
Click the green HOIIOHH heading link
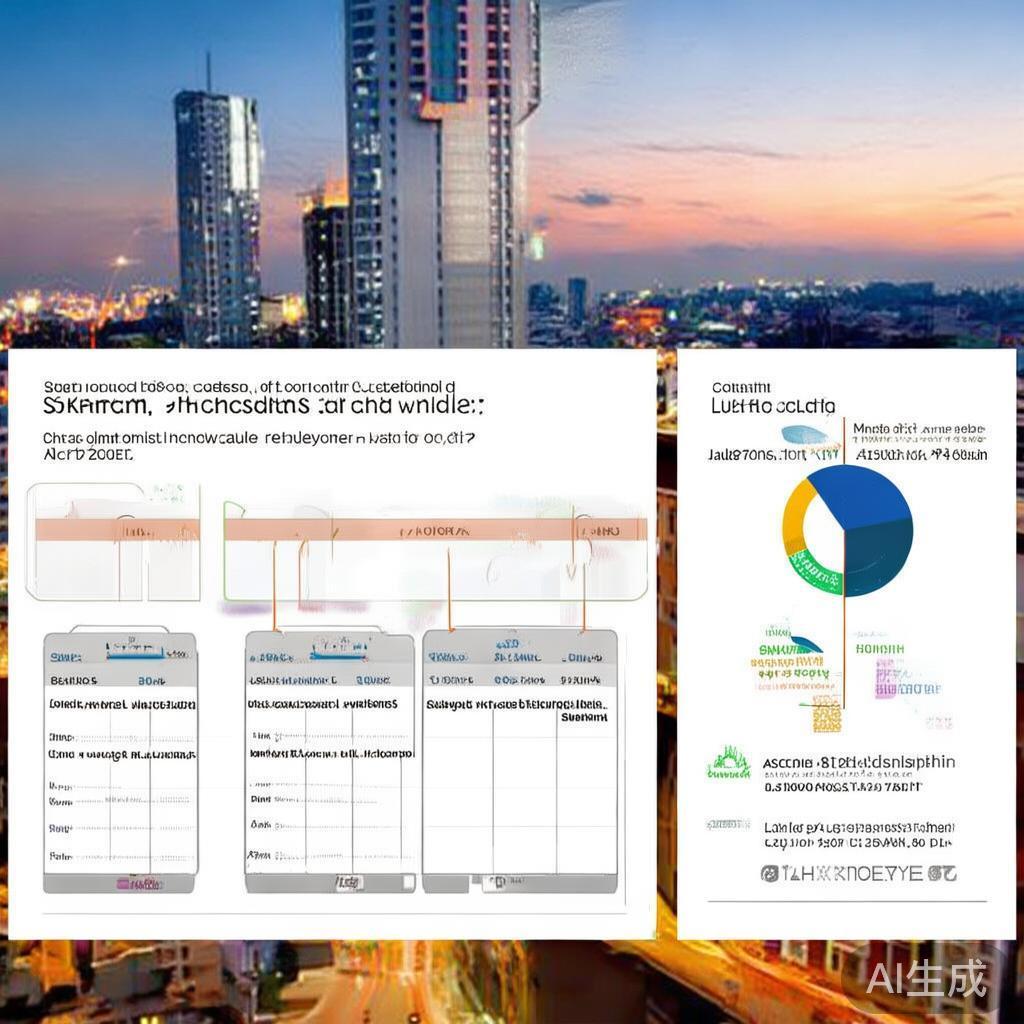click(880, 649)
